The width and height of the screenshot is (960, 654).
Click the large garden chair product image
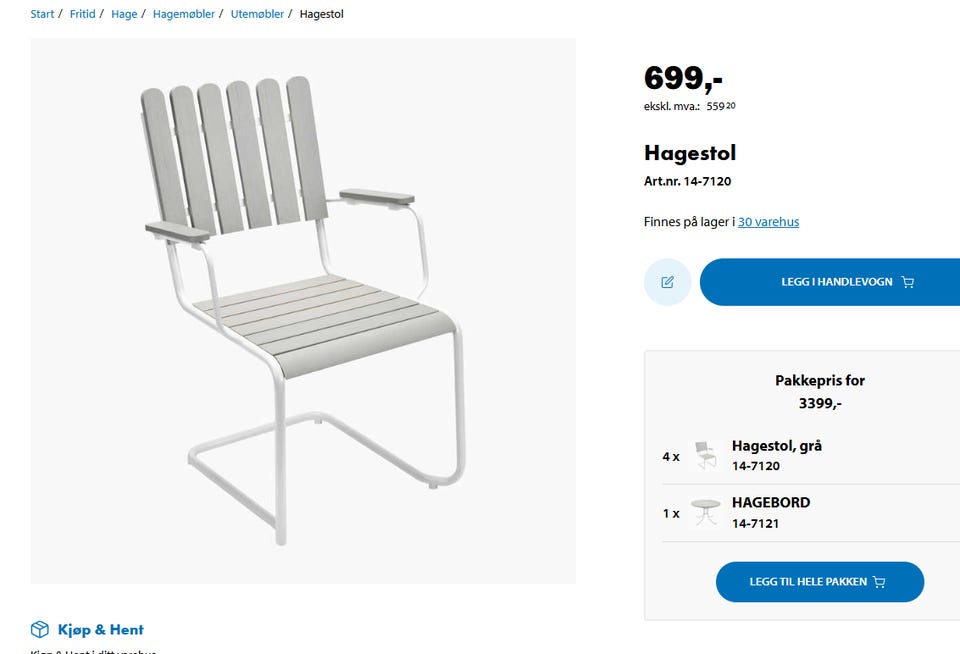pyautogui.click(x=303, y=311)
